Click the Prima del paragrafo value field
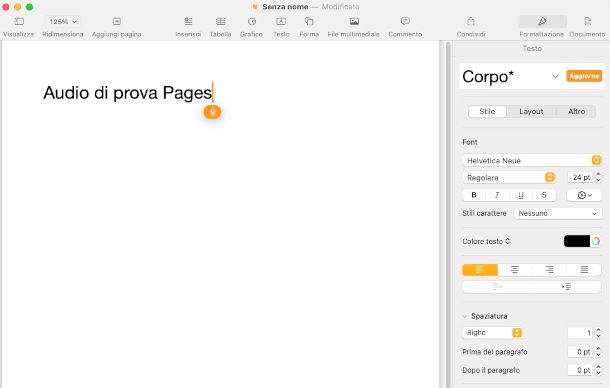The width and height of the screenshot is (610, 388). 580,351
